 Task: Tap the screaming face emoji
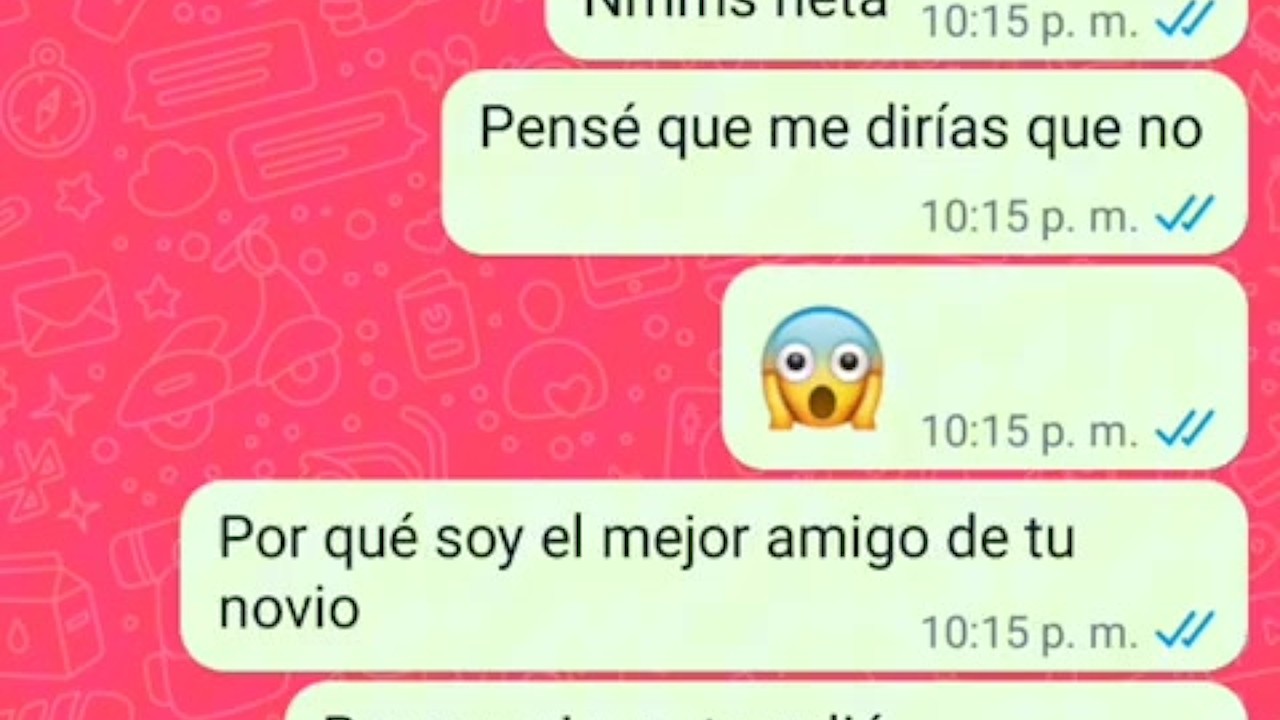pos(822,368)
